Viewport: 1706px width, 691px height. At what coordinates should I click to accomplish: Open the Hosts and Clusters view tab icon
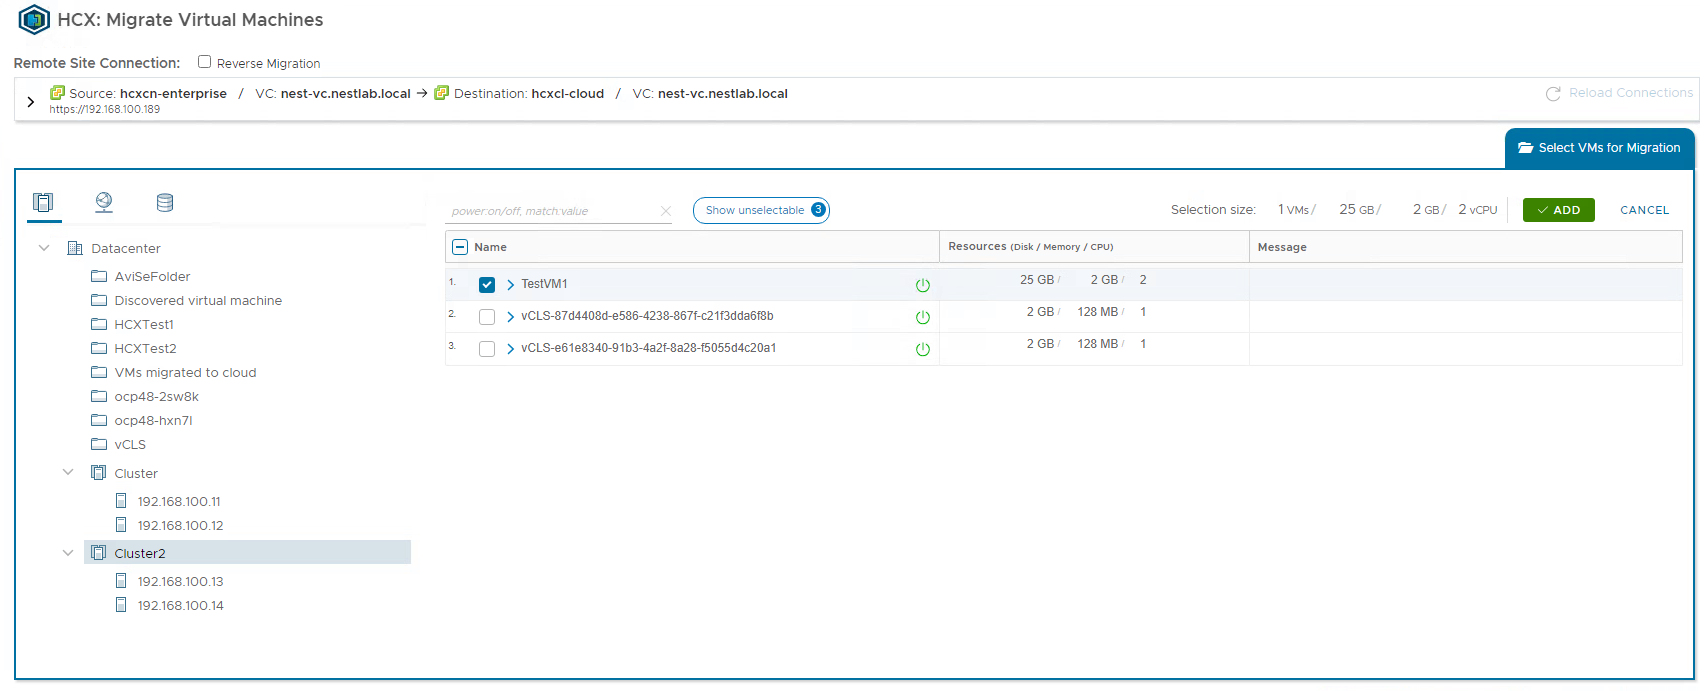pos(43,202)
